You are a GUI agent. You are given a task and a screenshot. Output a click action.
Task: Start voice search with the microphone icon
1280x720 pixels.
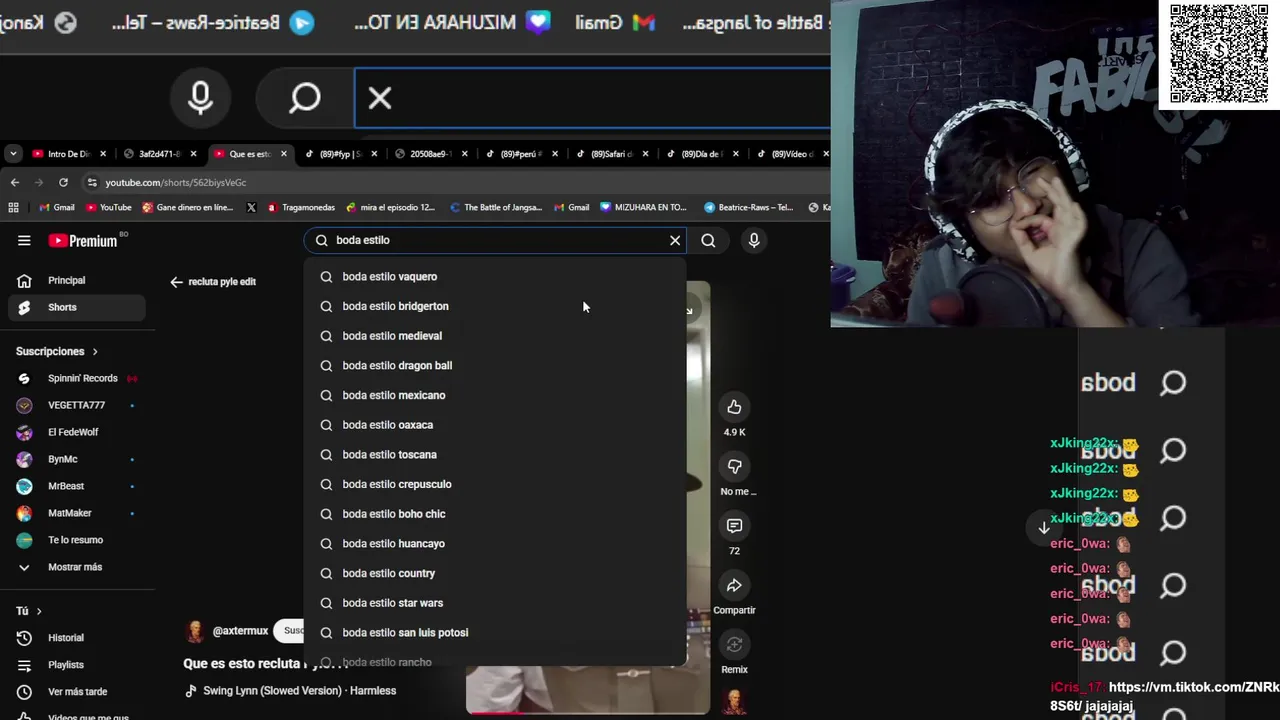[x=754, y=240]
